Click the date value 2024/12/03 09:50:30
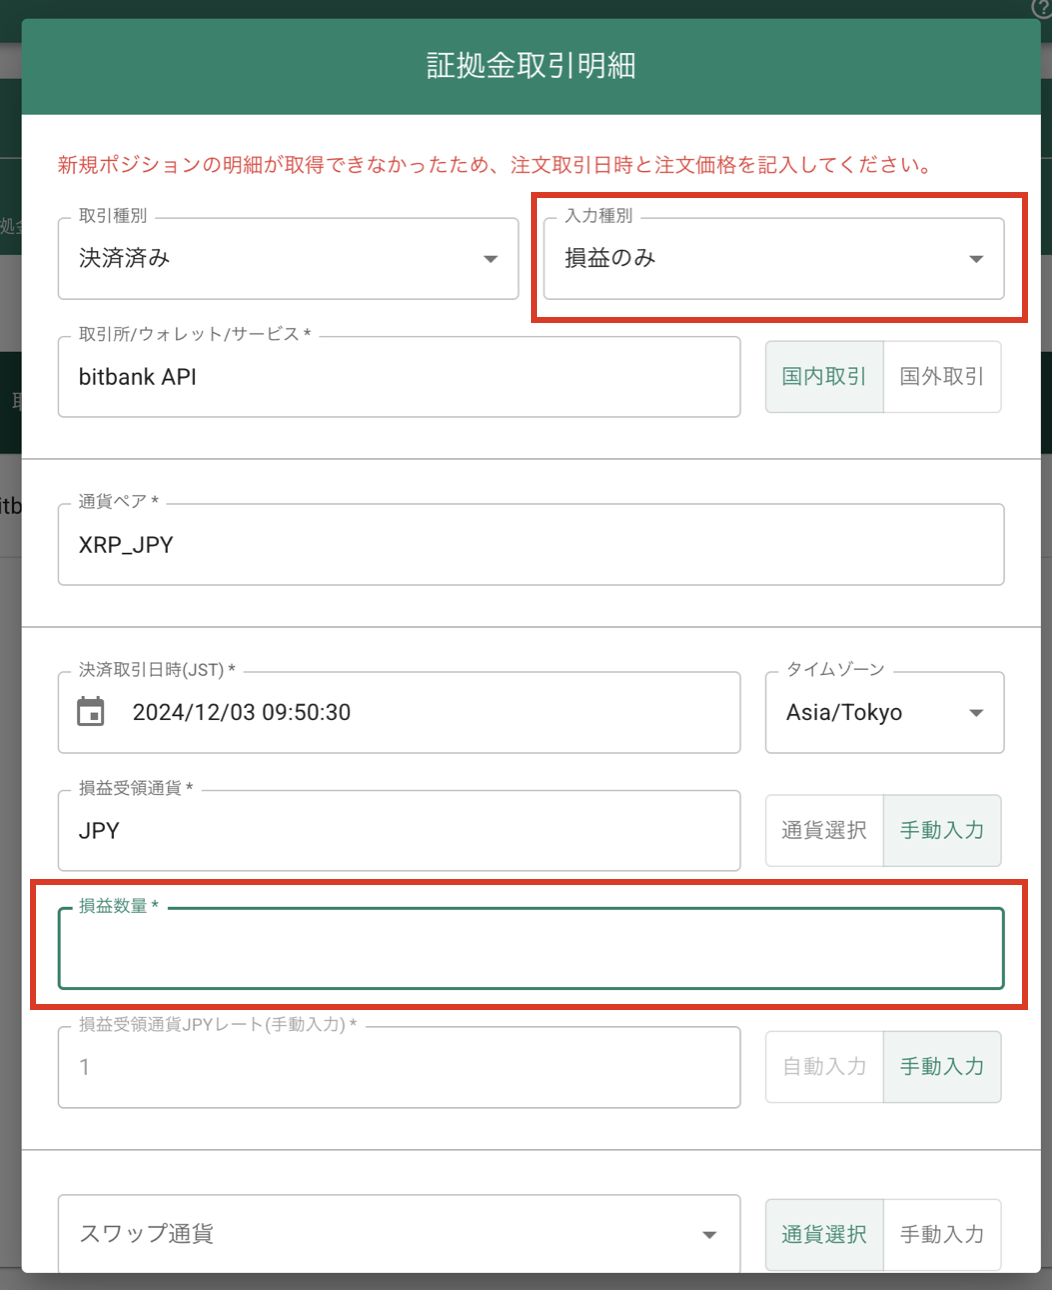This screenshot has width=1052, height=1290. tap(242, 712)
